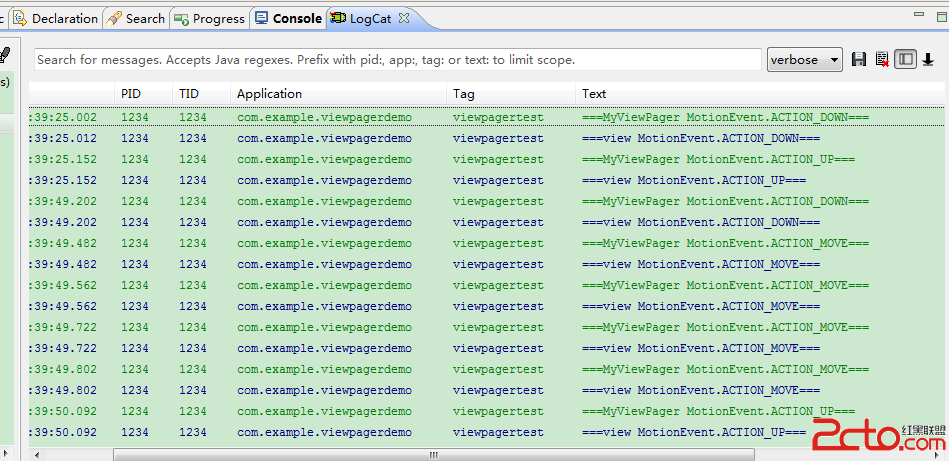Click the Save log to file icon
Viewport: 949px width, 461px height.
[x=859, y=60]
